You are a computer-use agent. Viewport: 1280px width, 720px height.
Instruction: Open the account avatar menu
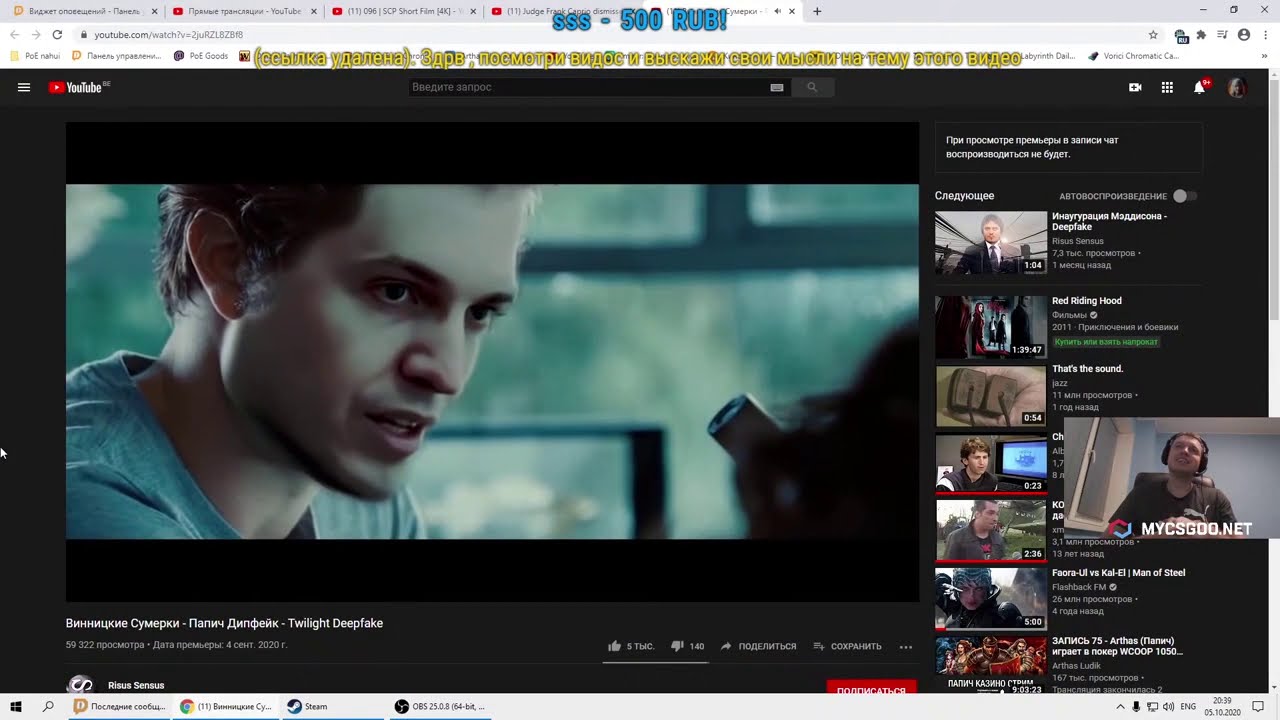click(x=1237, y=87)
